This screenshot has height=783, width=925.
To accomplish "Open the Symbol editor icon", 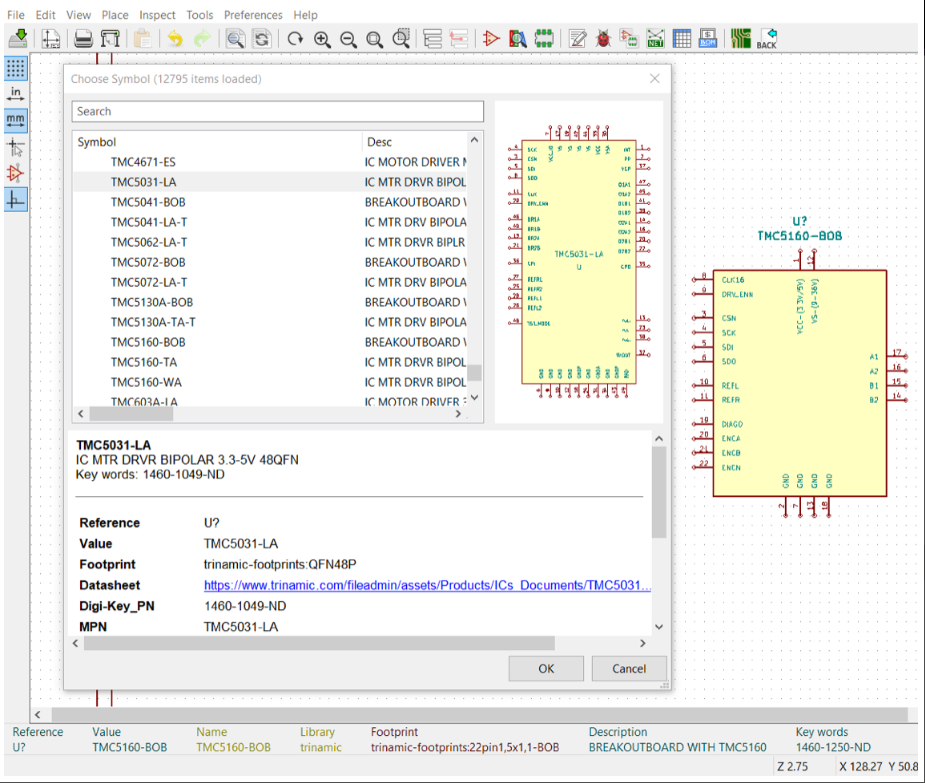I will point(490,39).
